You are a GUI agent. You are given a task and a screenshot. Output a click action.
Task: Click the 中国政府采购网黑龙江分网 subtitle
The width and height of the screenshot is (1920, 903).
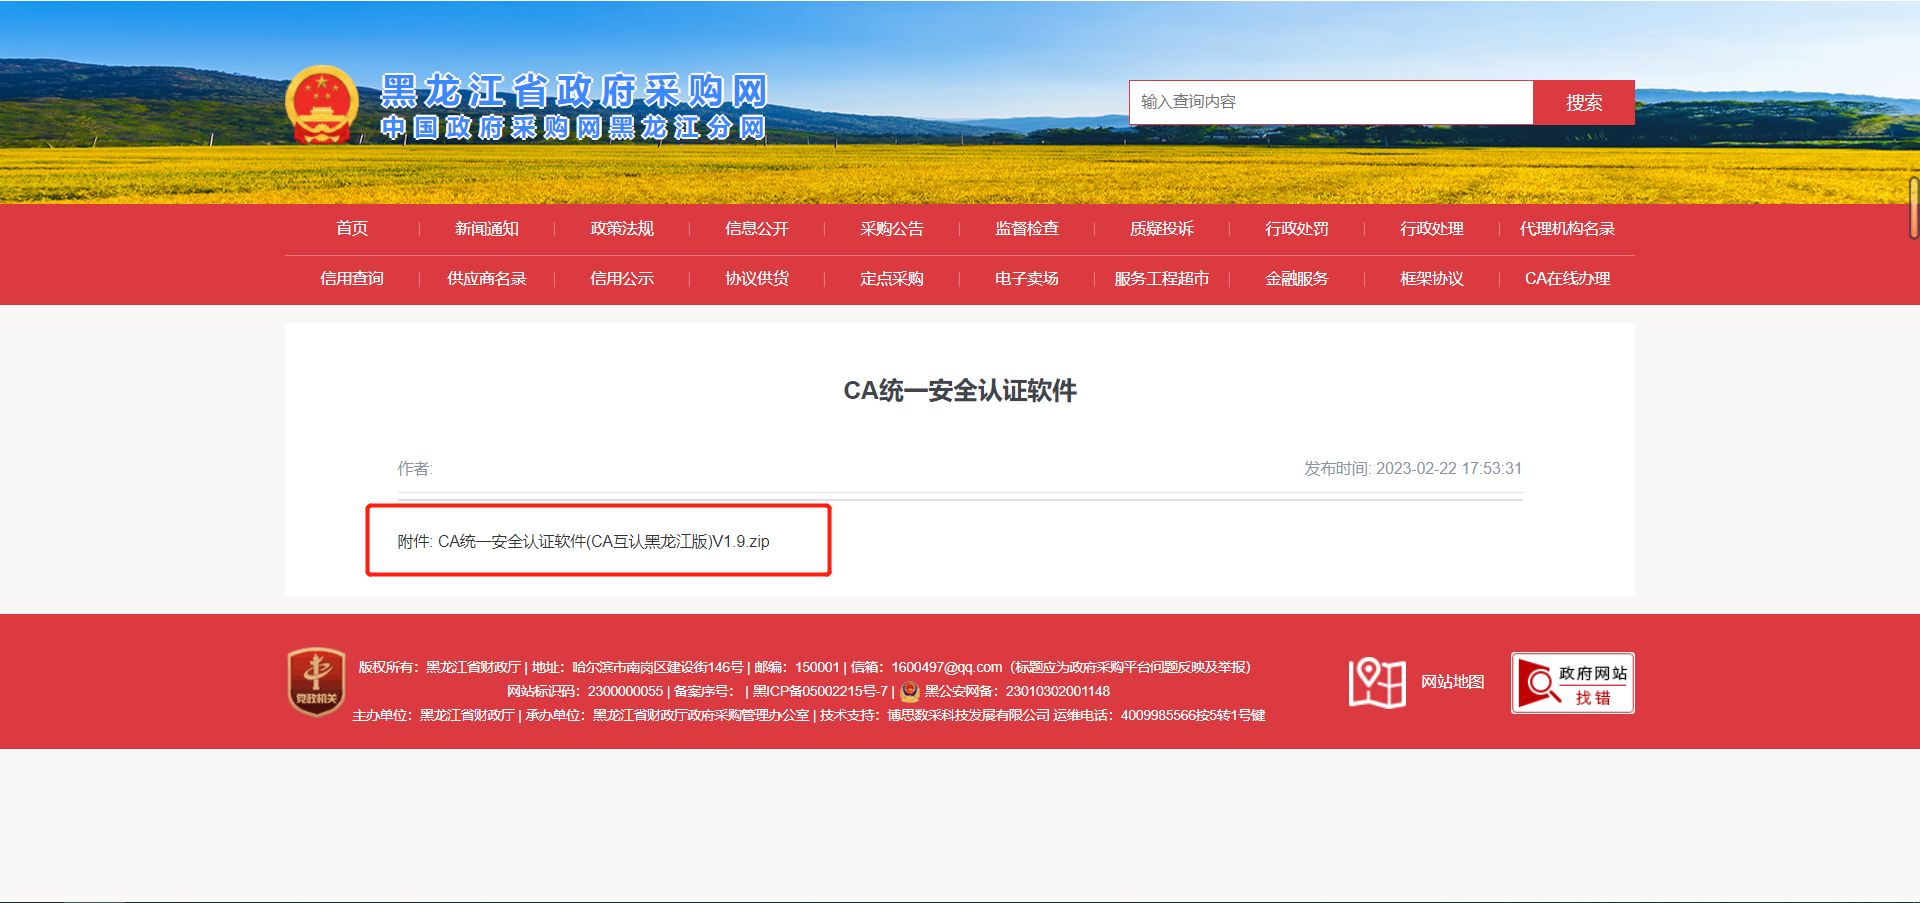pyautogui.click(x=574, y=127)
